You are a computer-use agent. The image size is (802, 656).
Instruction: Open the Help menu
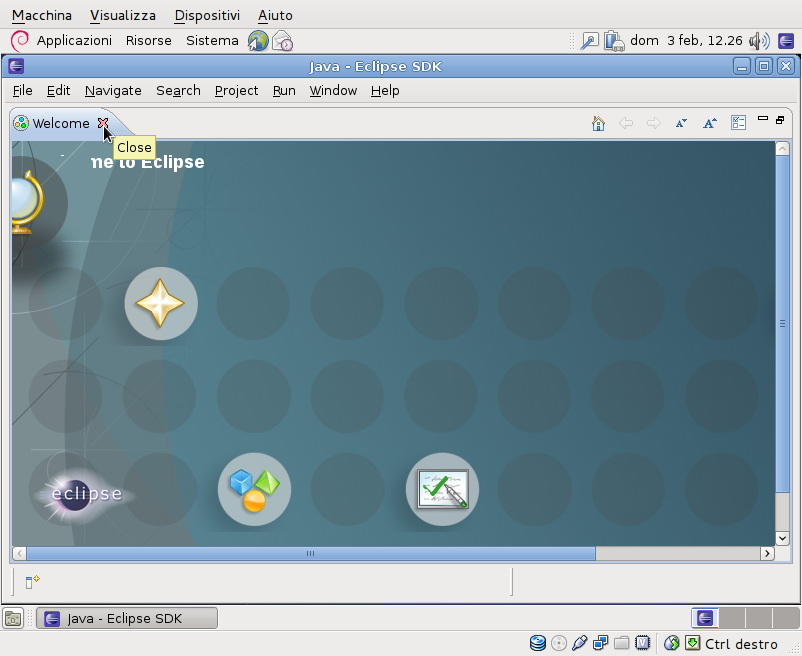(x=385, y=91)
